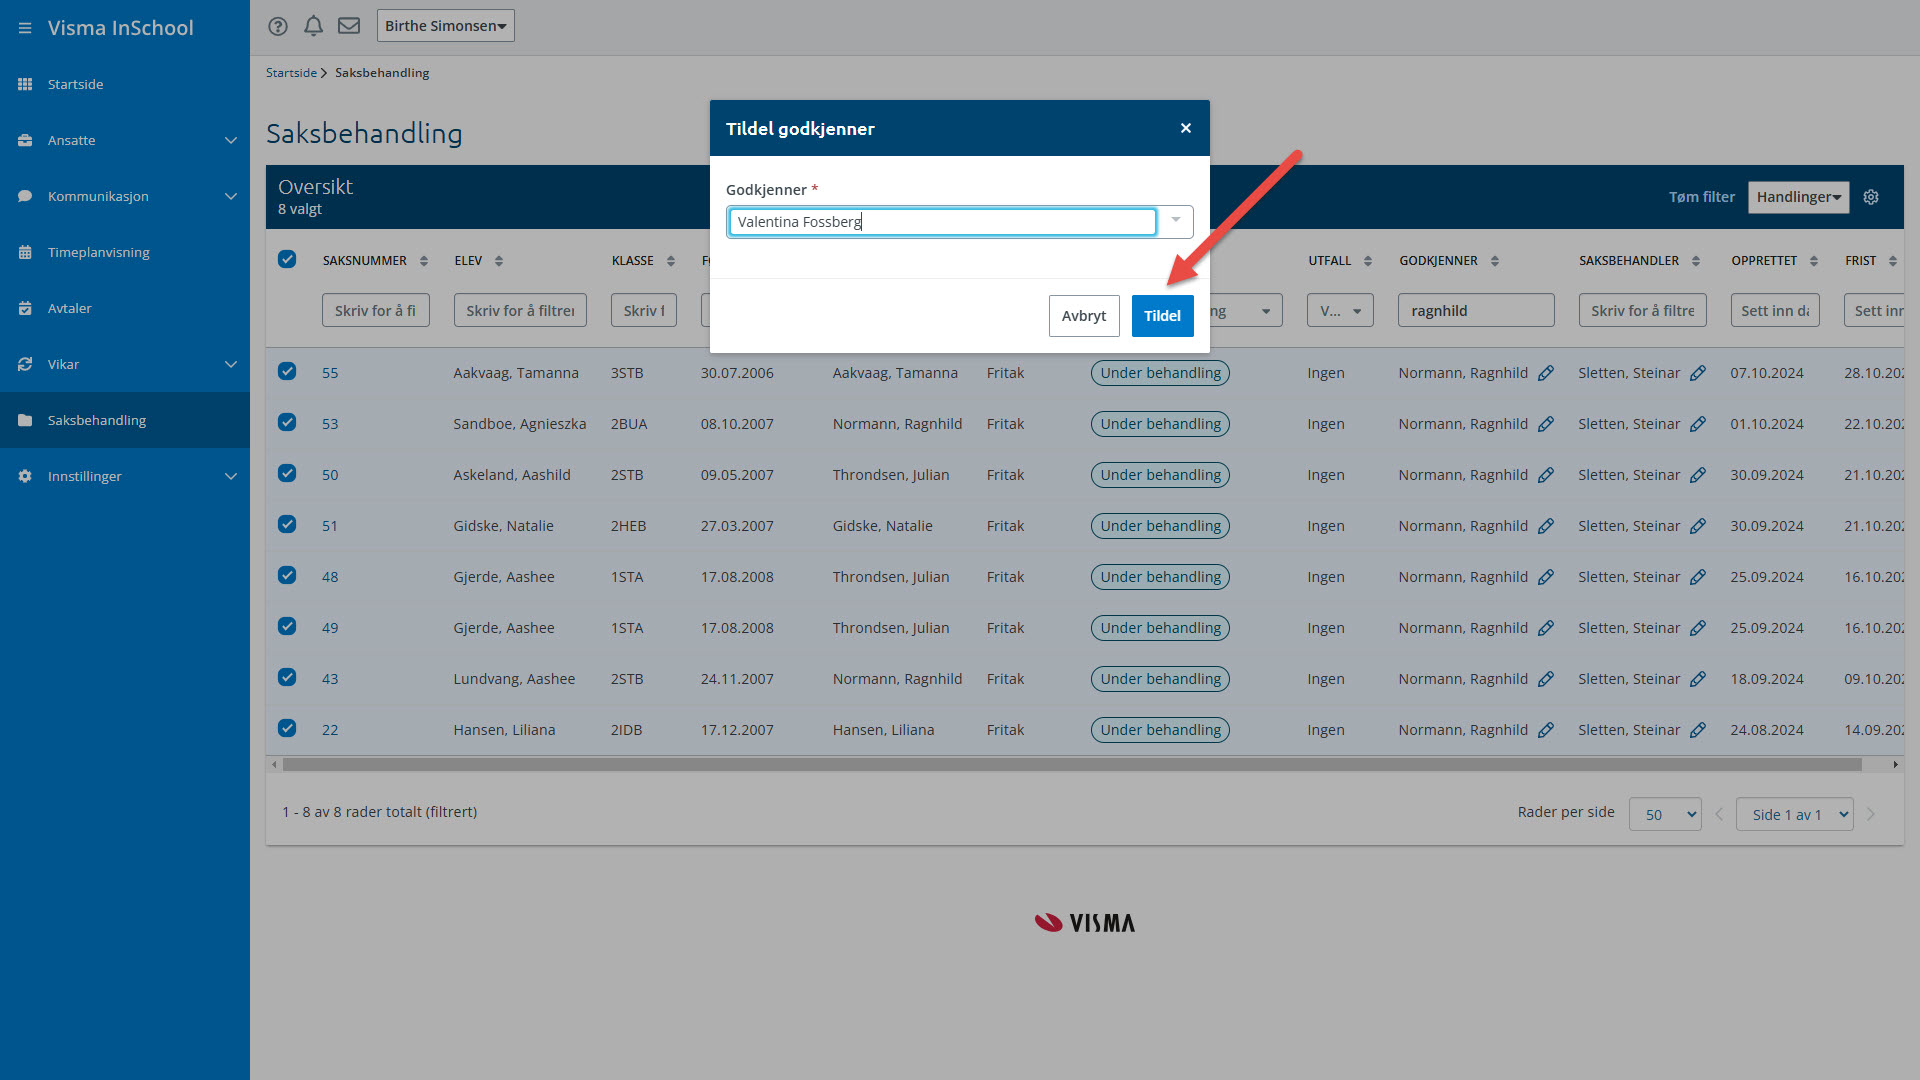This screenshot has width=1920, height=1080.
Task: Uncheck the checkbox for case 50
Action: 287,474
